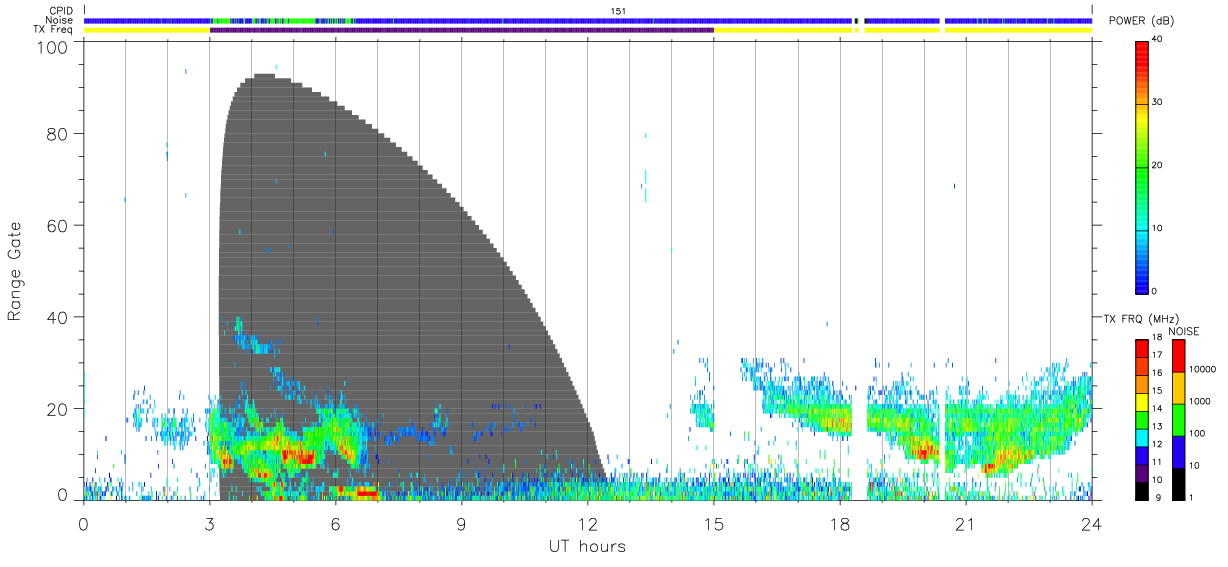The image size is (1228, 567).
Task: Click the NOISE color scale bar
Action: (1178, 419)
